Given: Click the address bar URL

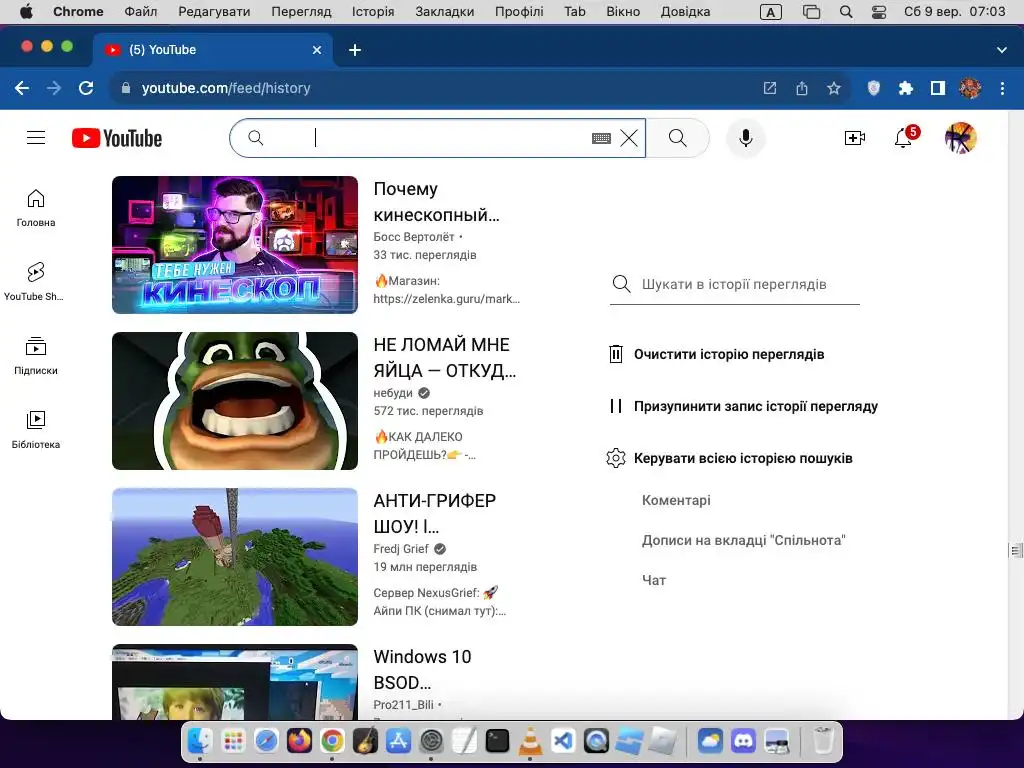Looking at the screenshot, I should pos(226,88).
